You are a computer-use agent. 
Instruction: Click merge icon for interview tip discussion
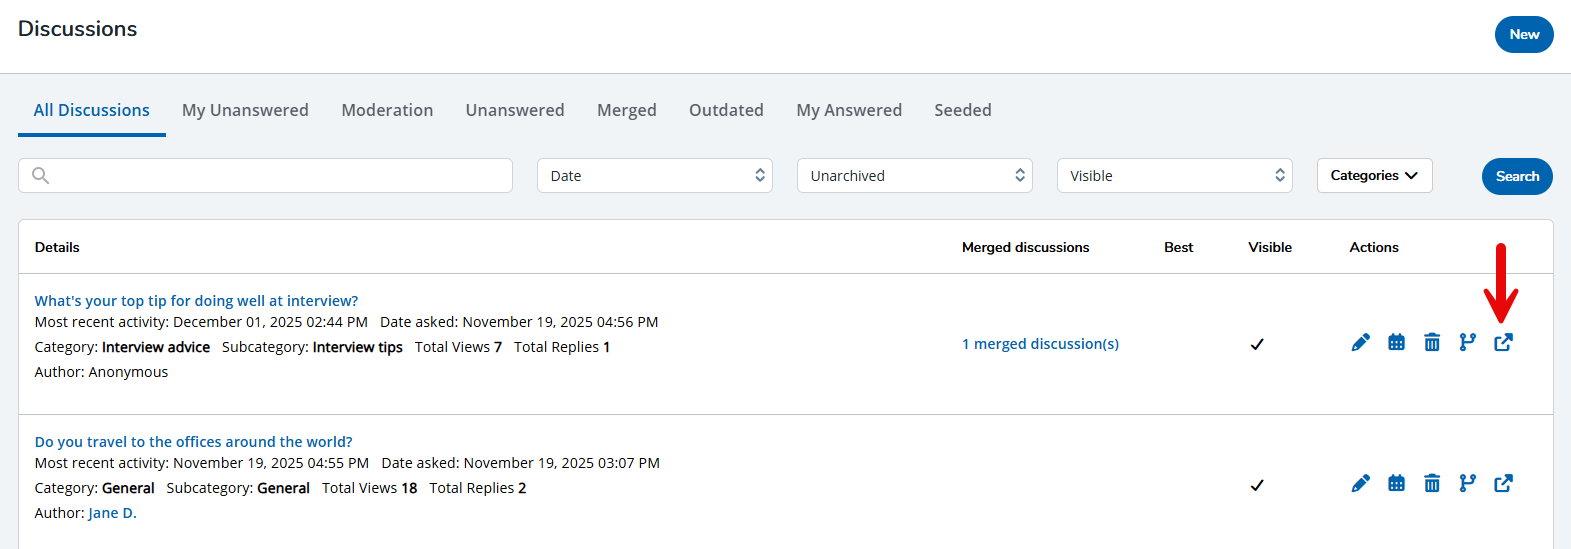[x=1467, y=343]
